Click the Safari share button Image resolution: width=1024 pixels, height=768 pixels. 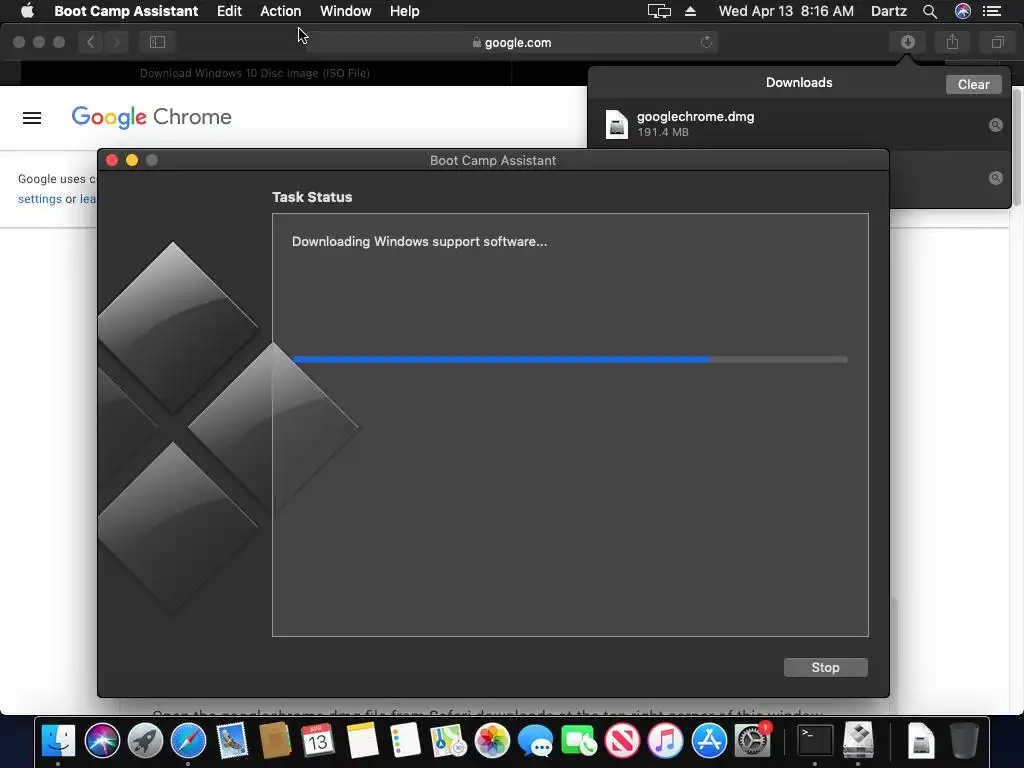tap(952, 42)
